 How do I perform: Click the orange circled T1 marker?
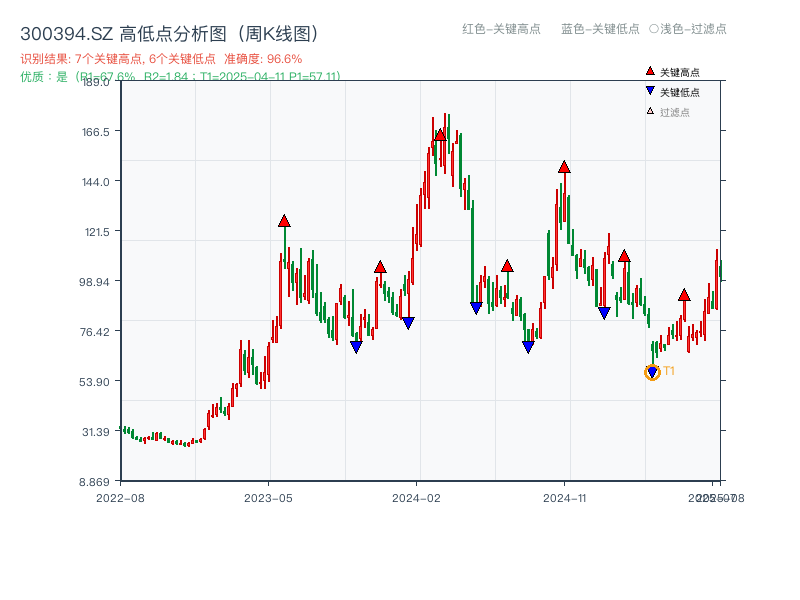(x=652, y=372)
